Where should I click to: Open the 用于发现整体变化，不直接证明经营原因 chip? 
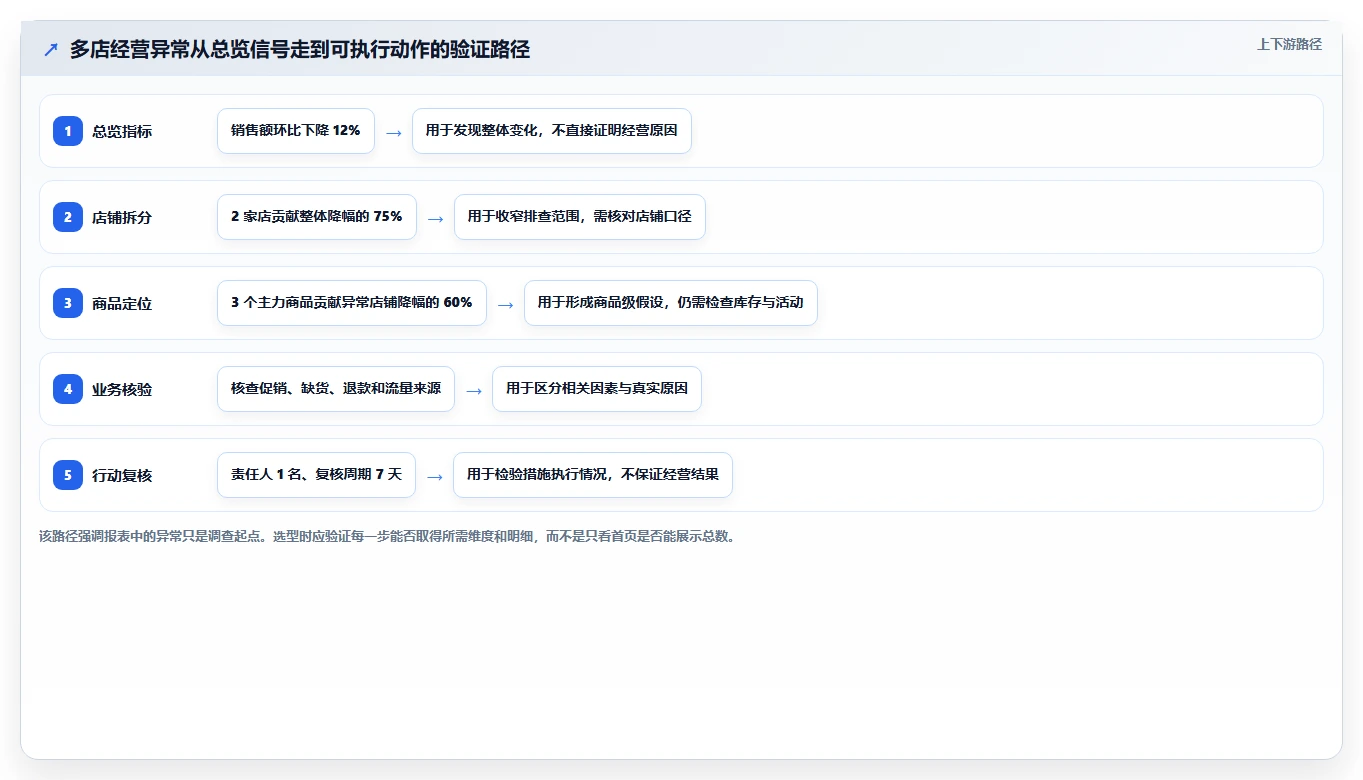pos(552,131)
